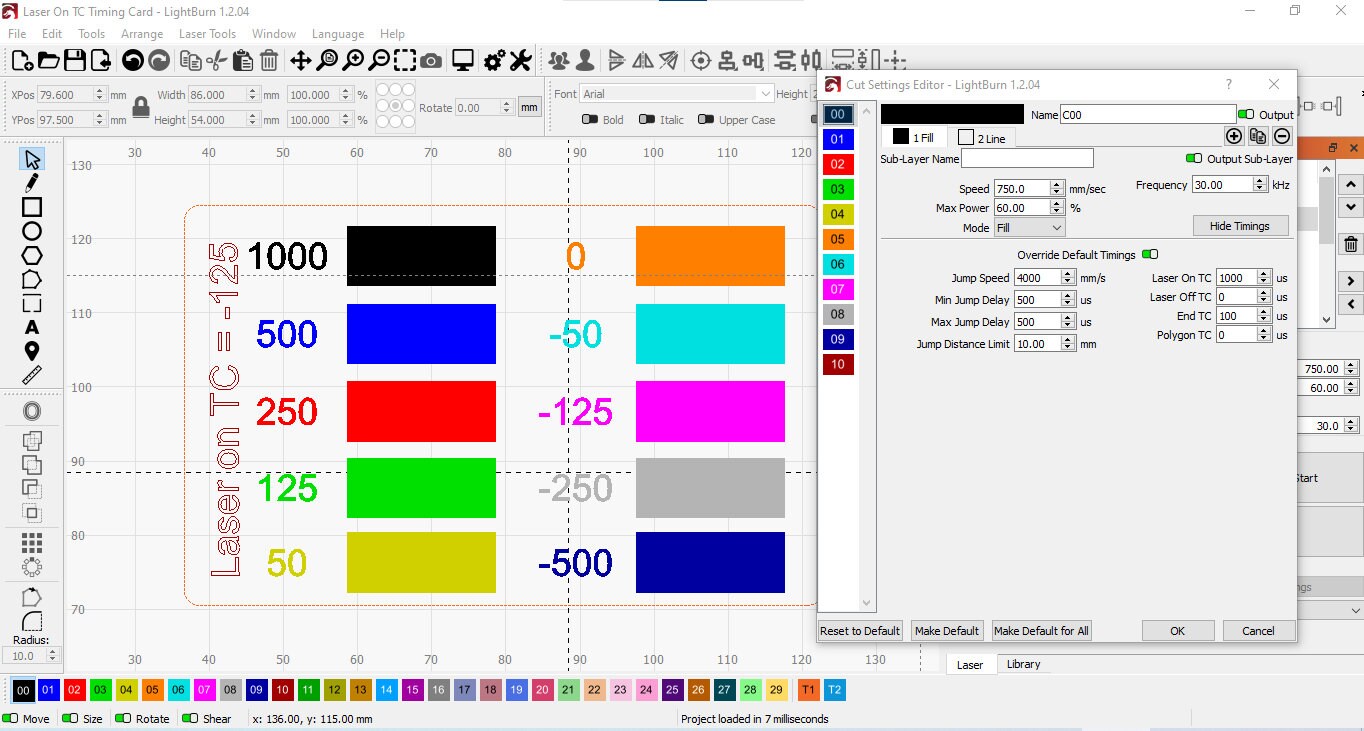Select the Rectangle drawing tool
This screenshot has height=731, width=1364.
tap(32, 207)
